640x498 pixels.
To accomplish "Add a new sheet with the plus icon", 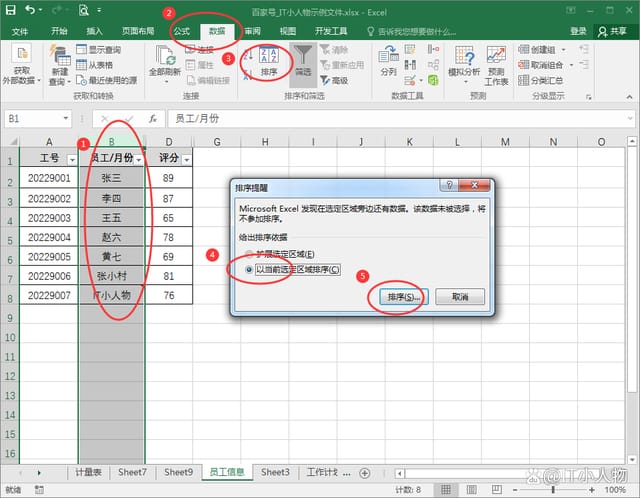I will tap(364, 473).
